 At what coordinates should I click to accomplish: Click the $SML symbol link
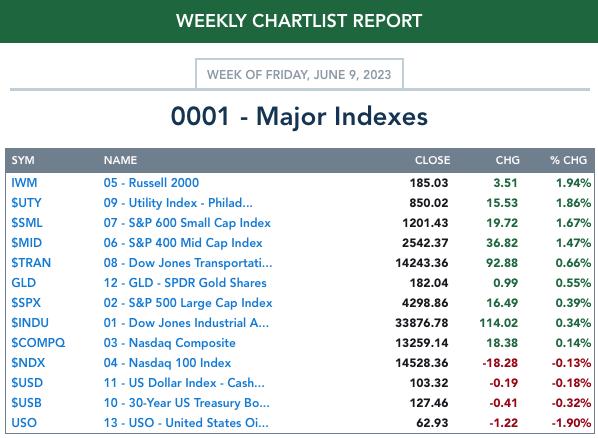click(x=27, y=223)
